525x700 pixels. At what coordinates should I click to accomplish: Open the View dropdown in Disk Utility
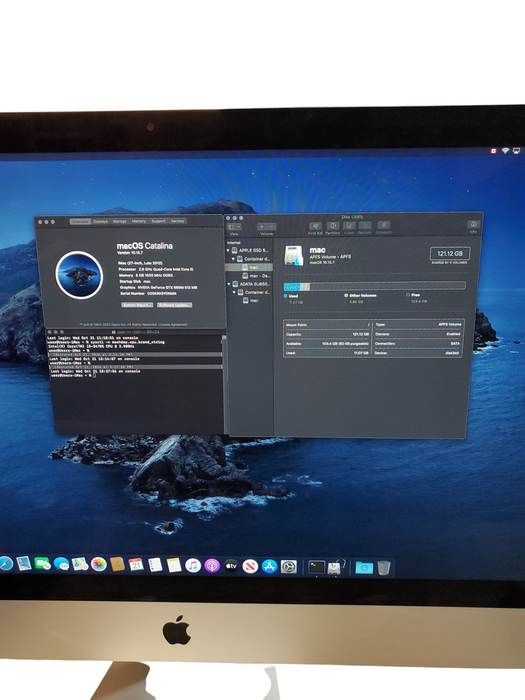tap(234, 227)
